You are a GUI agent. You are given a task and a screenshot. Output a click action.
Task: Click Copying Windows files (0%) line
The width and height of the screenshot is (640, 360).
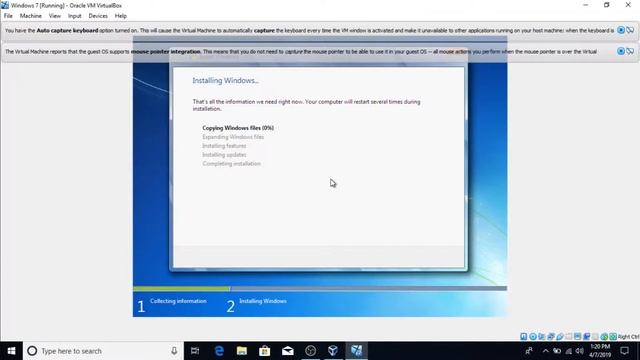tap(238, 128)
